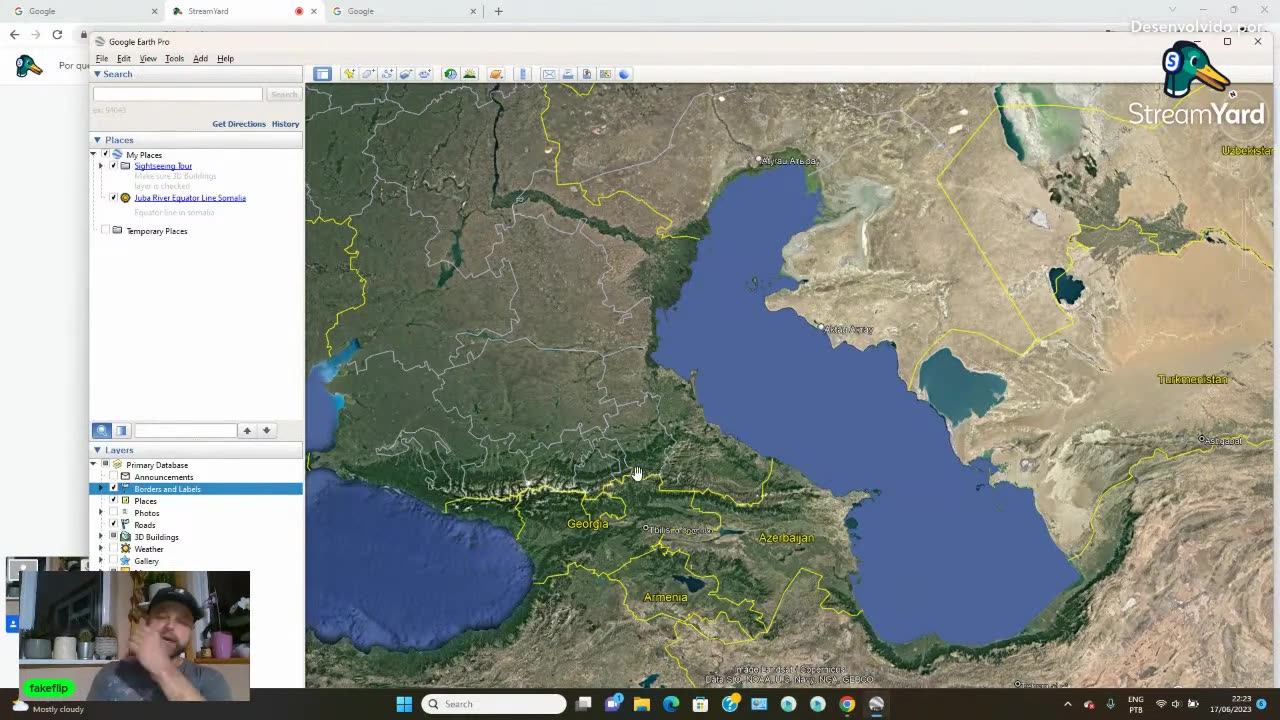
Task: Toggle the 3D Buildings layer checkbox
Action: (x=113, y=536)
